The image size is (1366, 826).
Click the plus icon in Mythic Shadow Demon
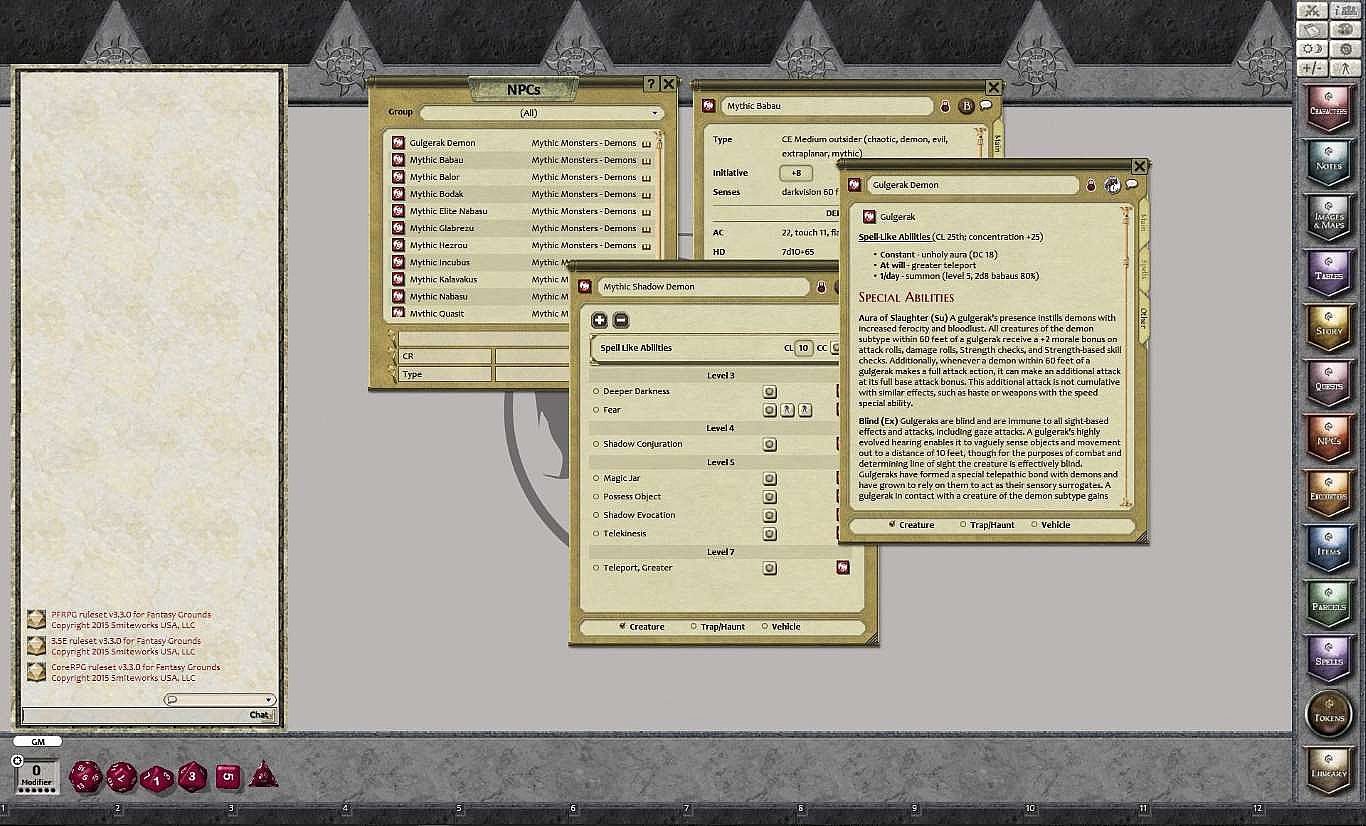pos(599,320)
